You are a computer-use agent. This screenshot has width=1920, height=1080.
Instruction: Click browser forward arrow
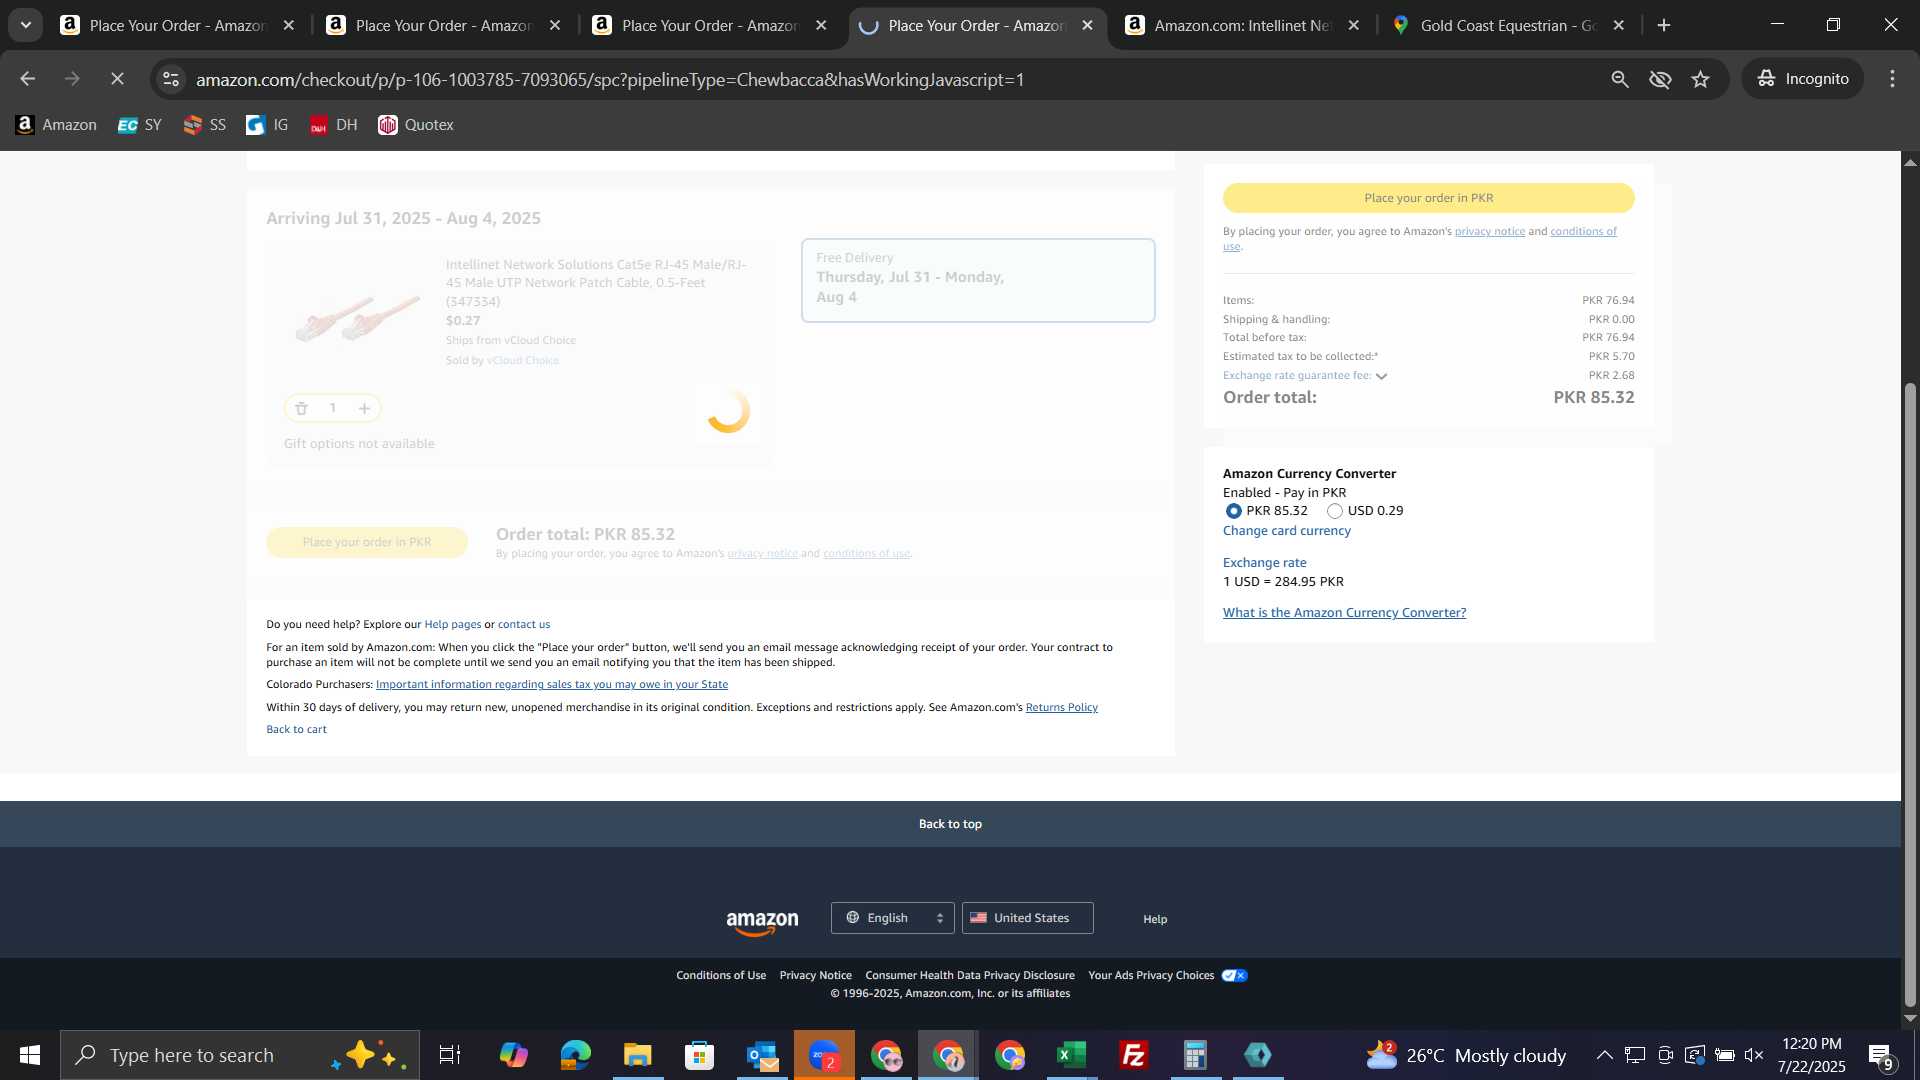(x=72, y=79)
